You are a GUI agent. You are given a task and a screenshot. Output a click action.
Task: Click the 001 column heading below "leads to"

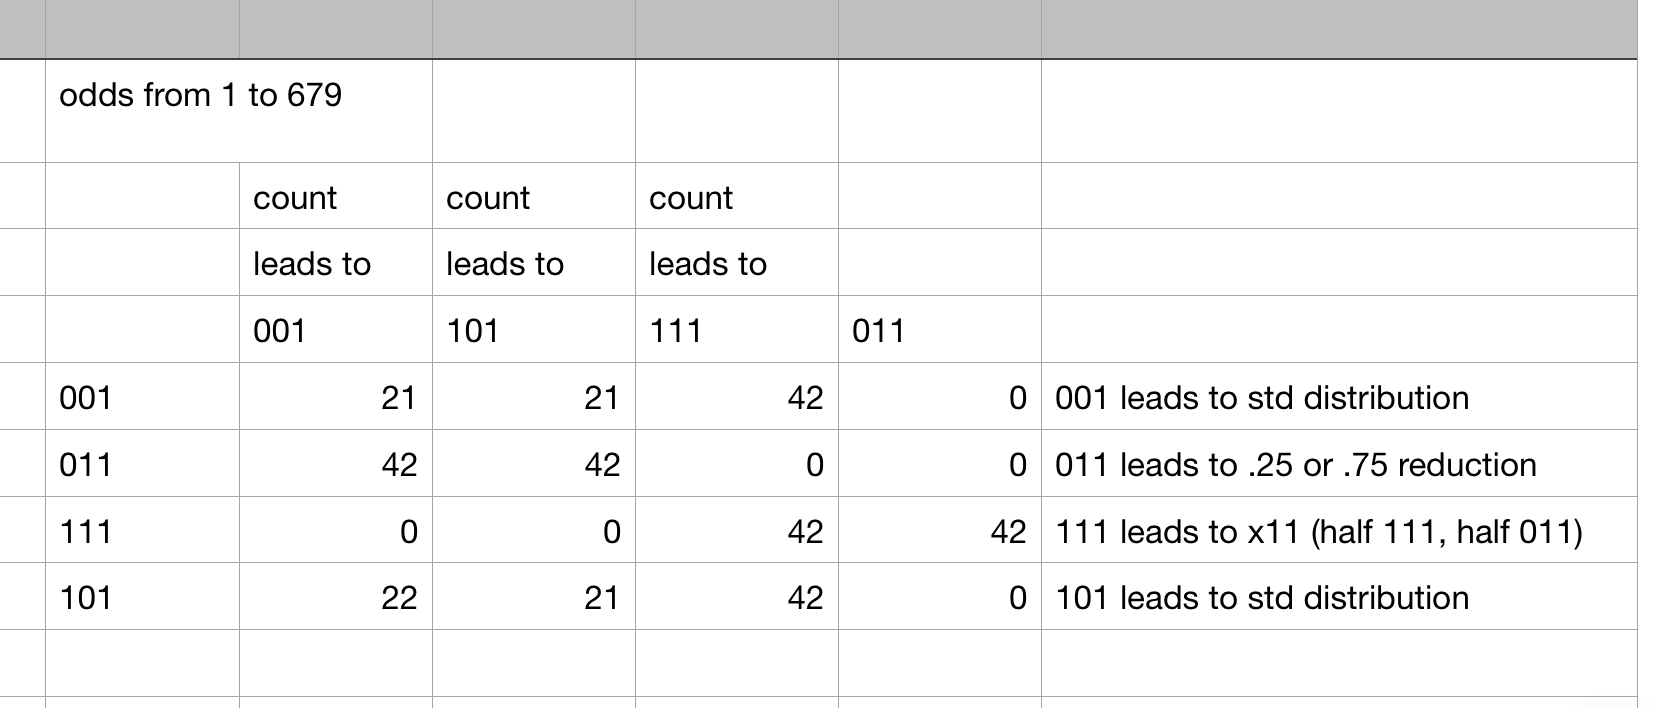tap(280, 331)
